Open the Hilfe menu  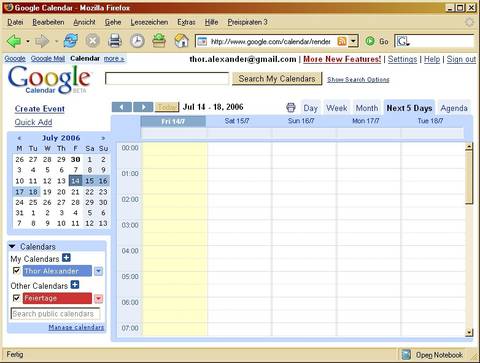click(211, 22)
